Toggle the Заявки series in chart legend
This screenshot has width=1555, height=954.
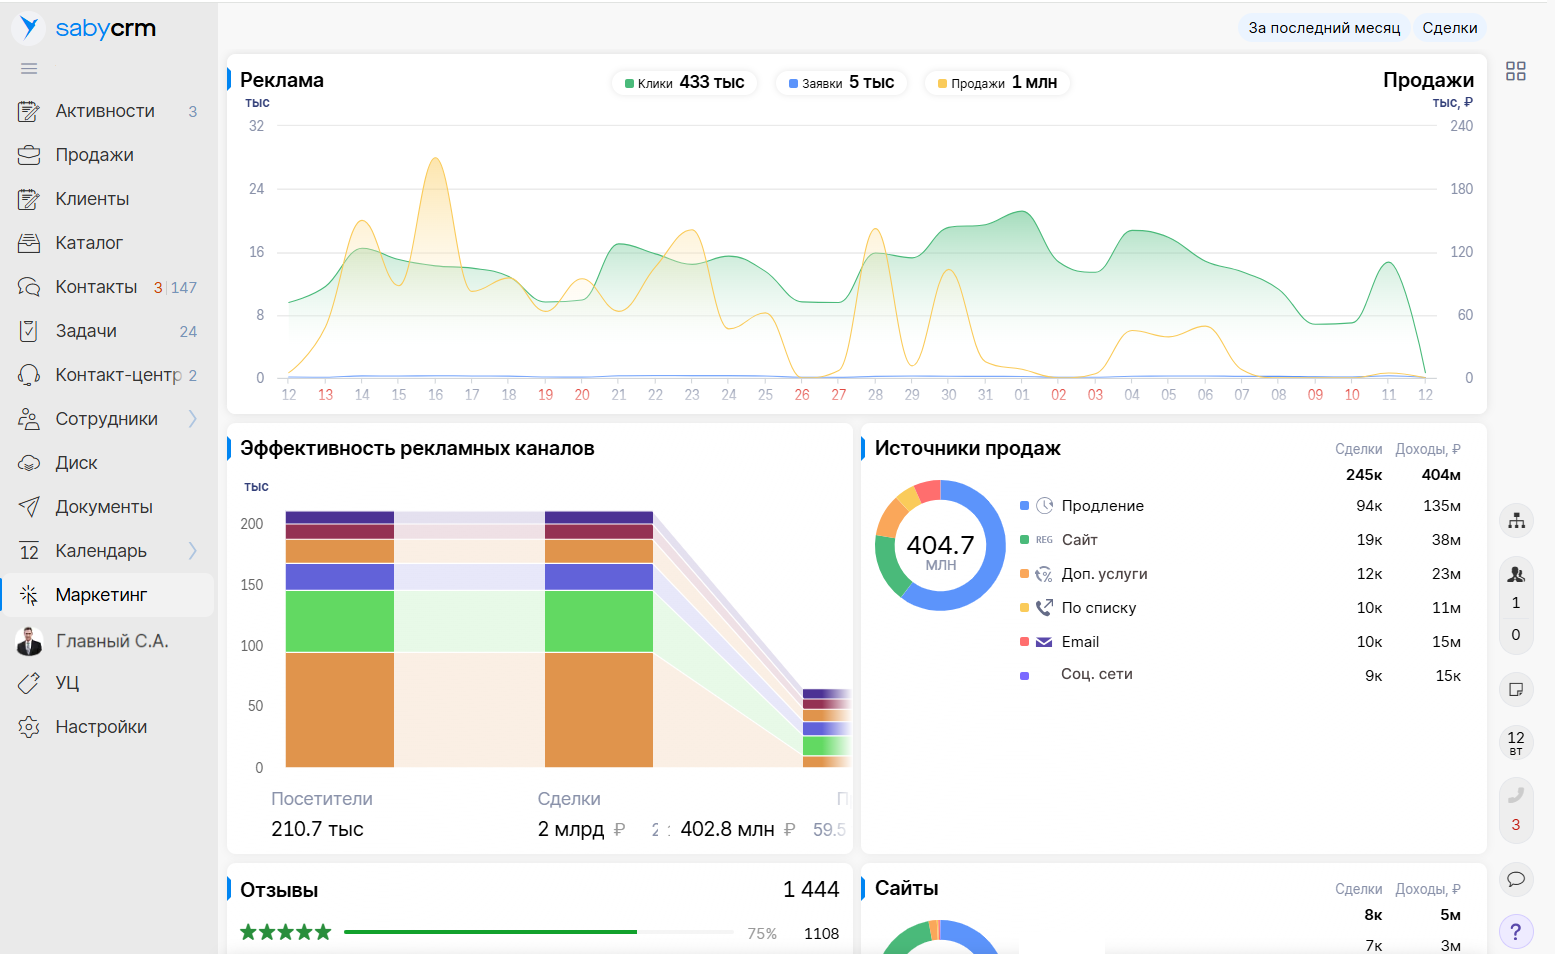click(x=841, y=83)
